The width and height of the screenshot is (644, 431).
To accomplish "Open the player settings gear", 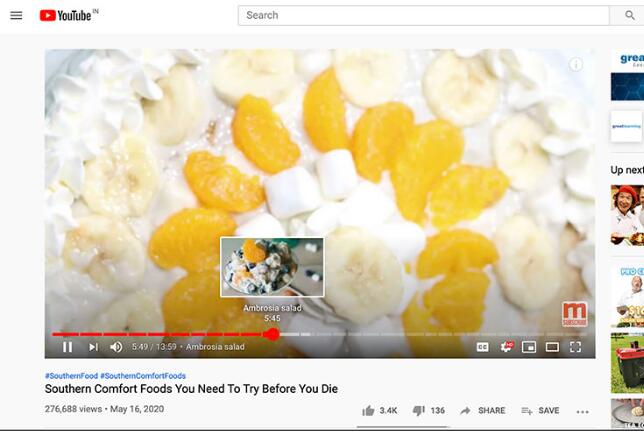I will (506, 347).
